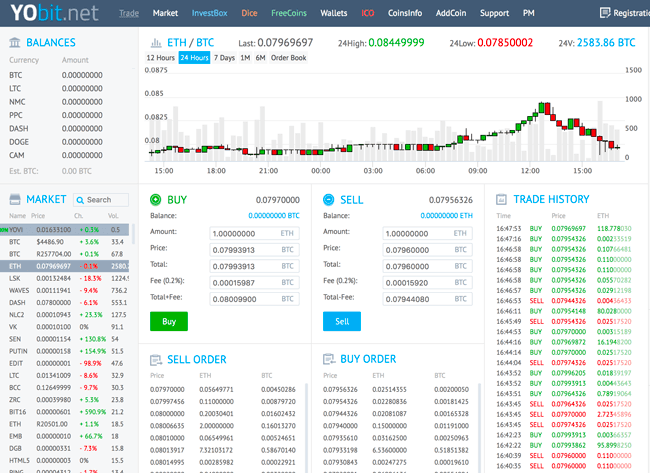The width and height of the screenshot is (650, 473).
Task: Click the DOGE balance row
Action: [x=56, y=142]
